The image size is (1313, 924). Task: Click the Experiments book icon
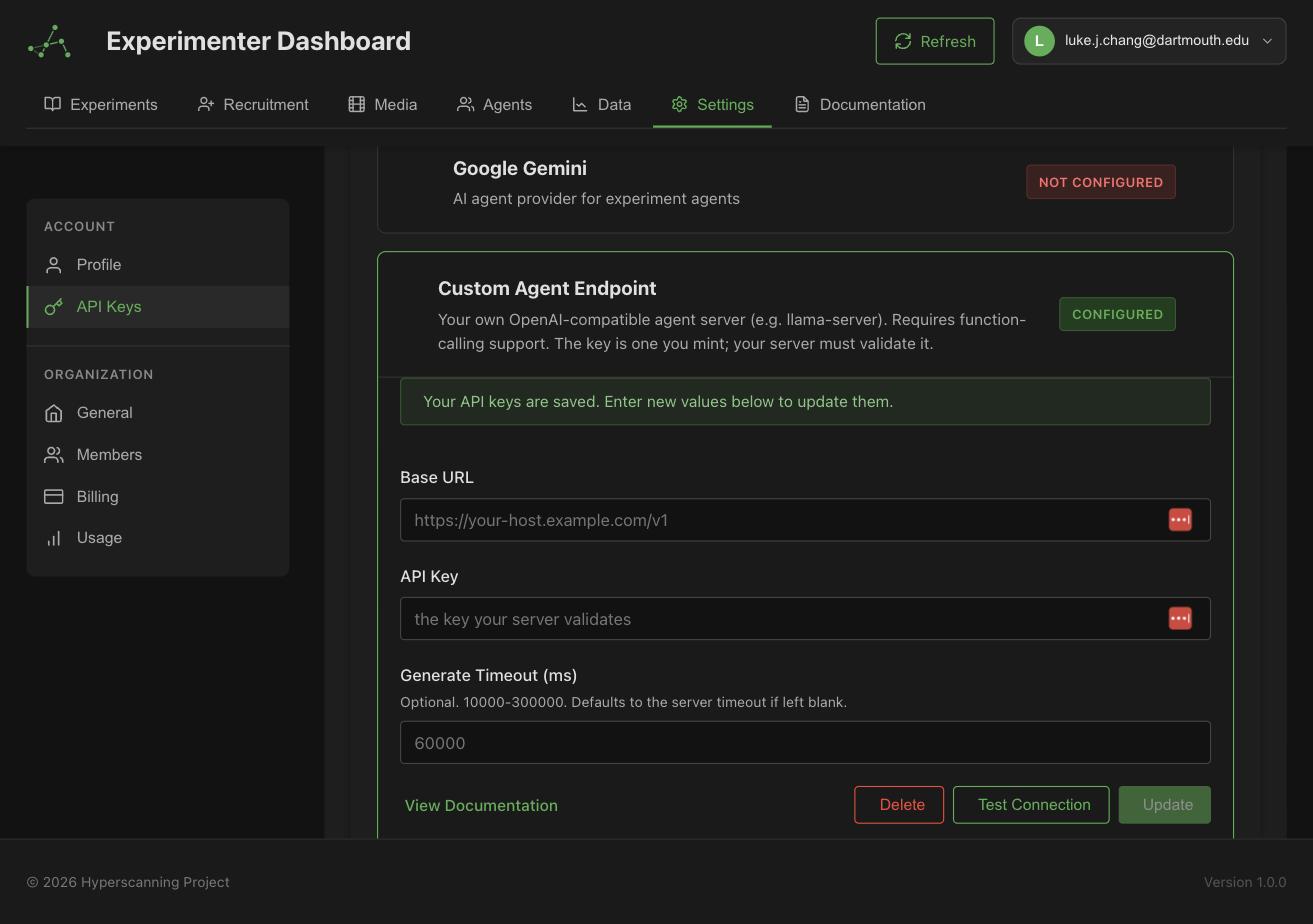[53, 104]
